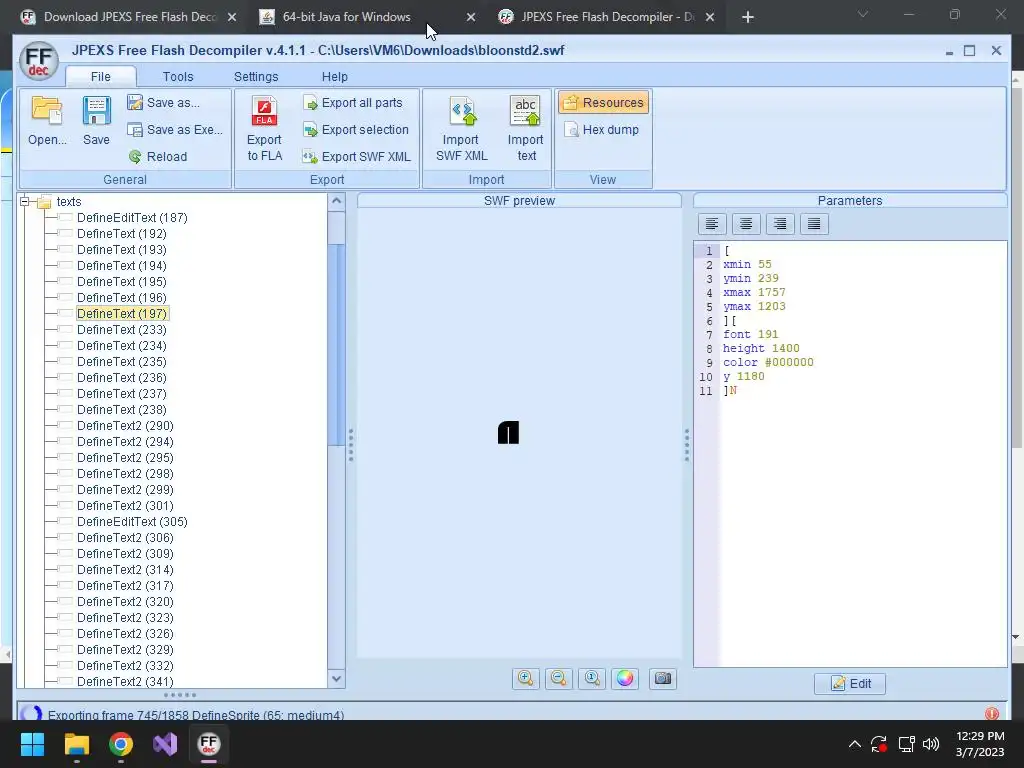Screen dimensions: 1024x768
Task: Click the FFDec application logo
Action: click(x=39, y=60)
